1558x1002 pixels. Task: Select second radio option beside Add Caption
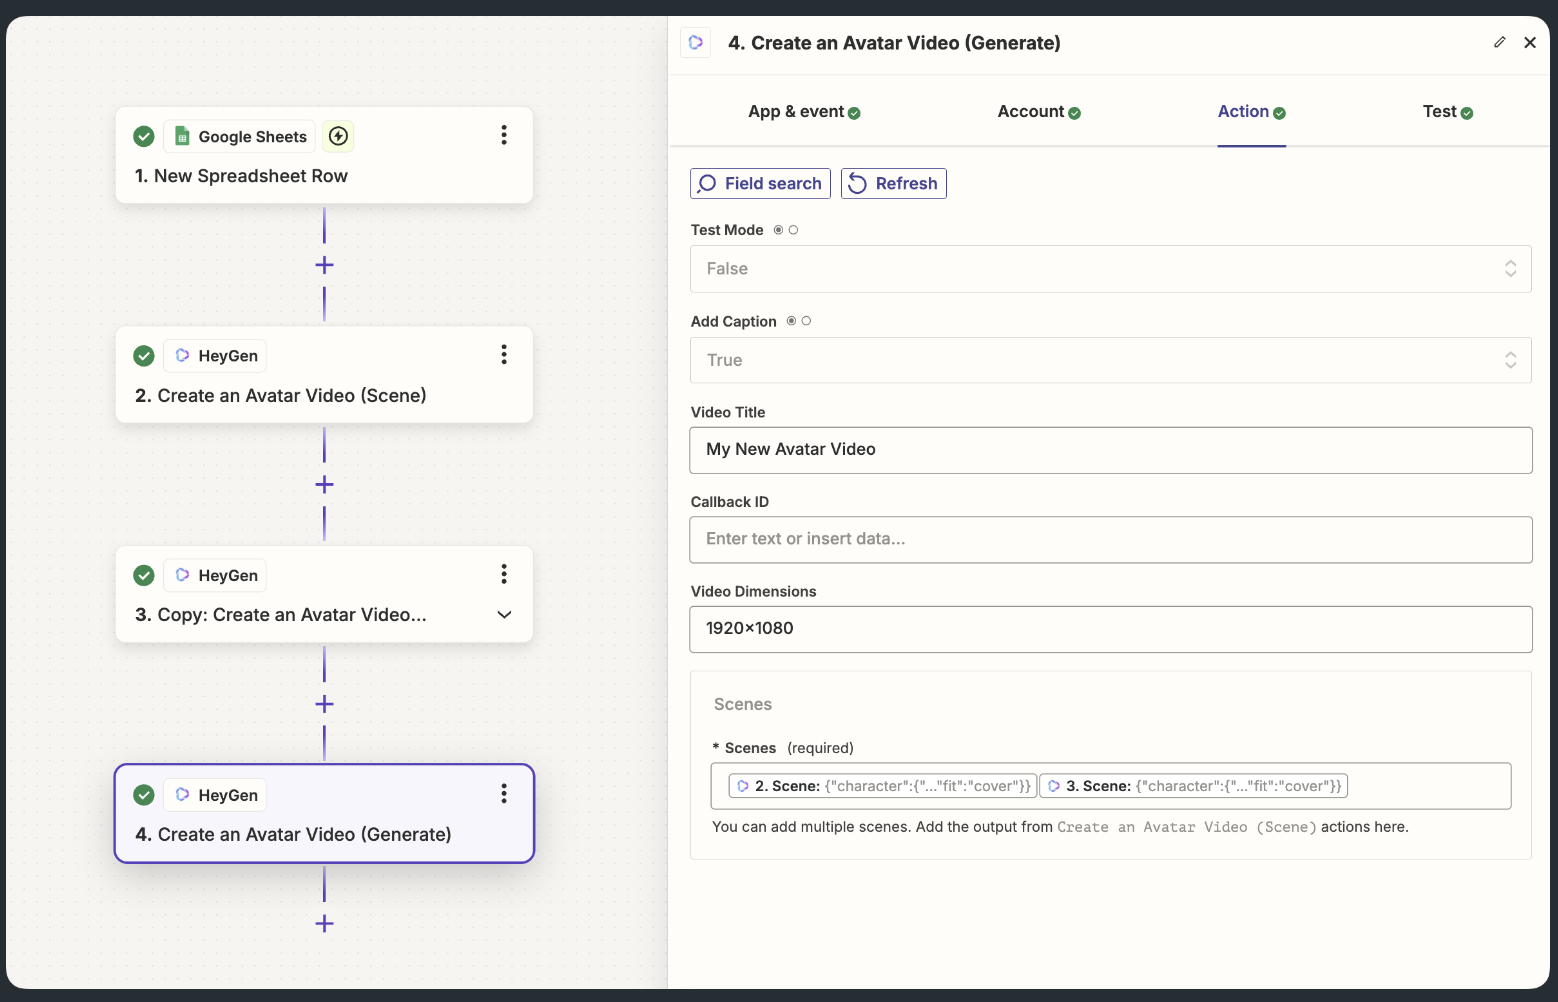pyautogui.click(x=807, y=321)
